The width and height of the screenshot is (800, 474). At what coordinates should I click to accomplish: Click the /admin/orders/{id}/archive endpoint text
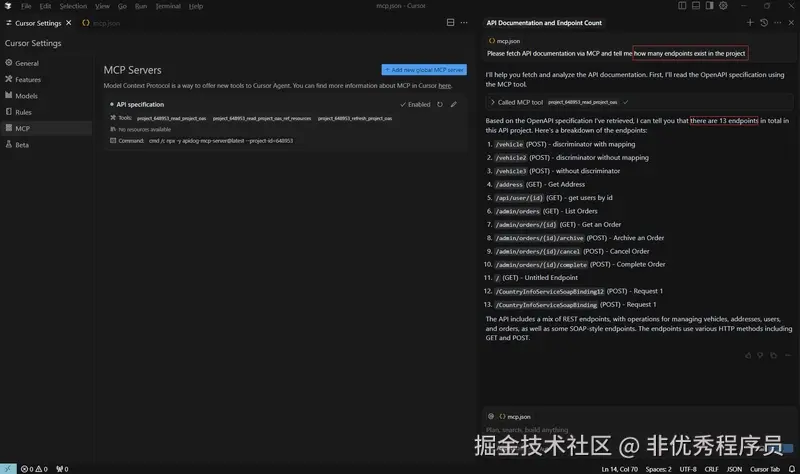[539, 238]
